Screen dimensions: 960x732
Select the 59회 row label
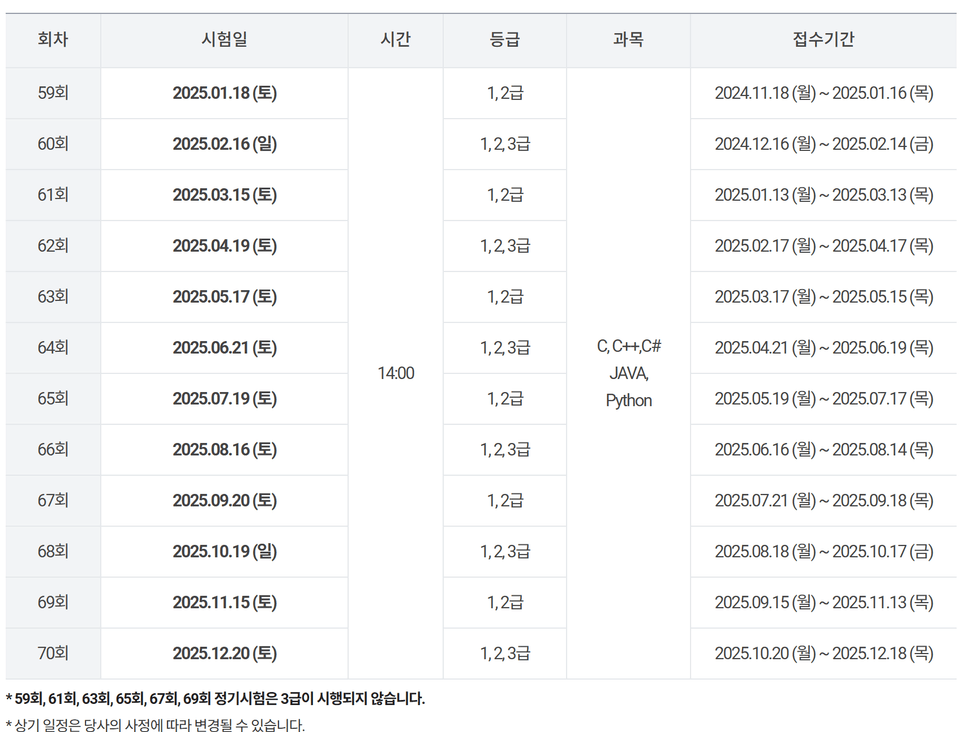(x=53, y=93)
